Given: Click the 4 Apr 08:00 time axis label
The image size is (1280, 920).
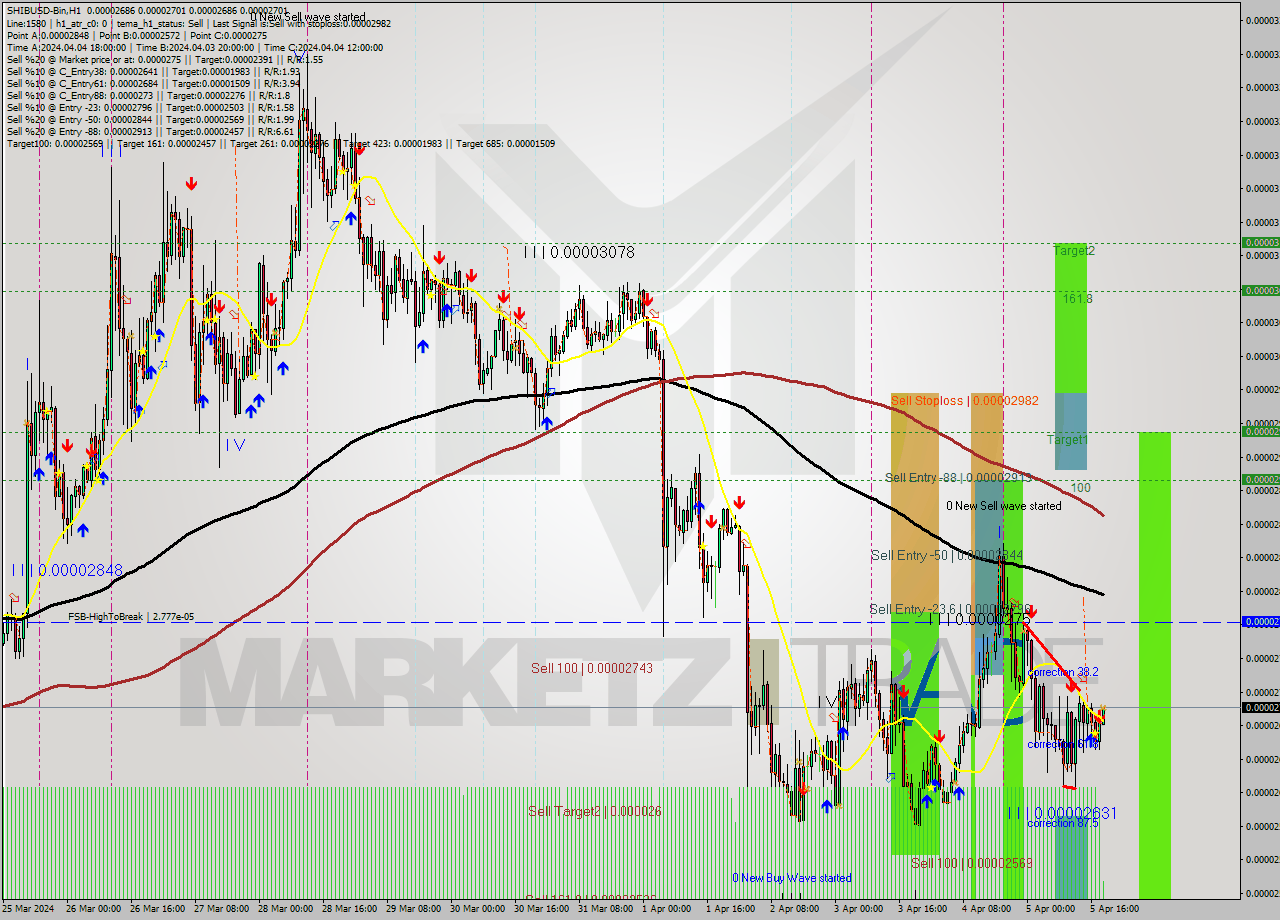Looking at the screenshot, I should coord(987,909).
